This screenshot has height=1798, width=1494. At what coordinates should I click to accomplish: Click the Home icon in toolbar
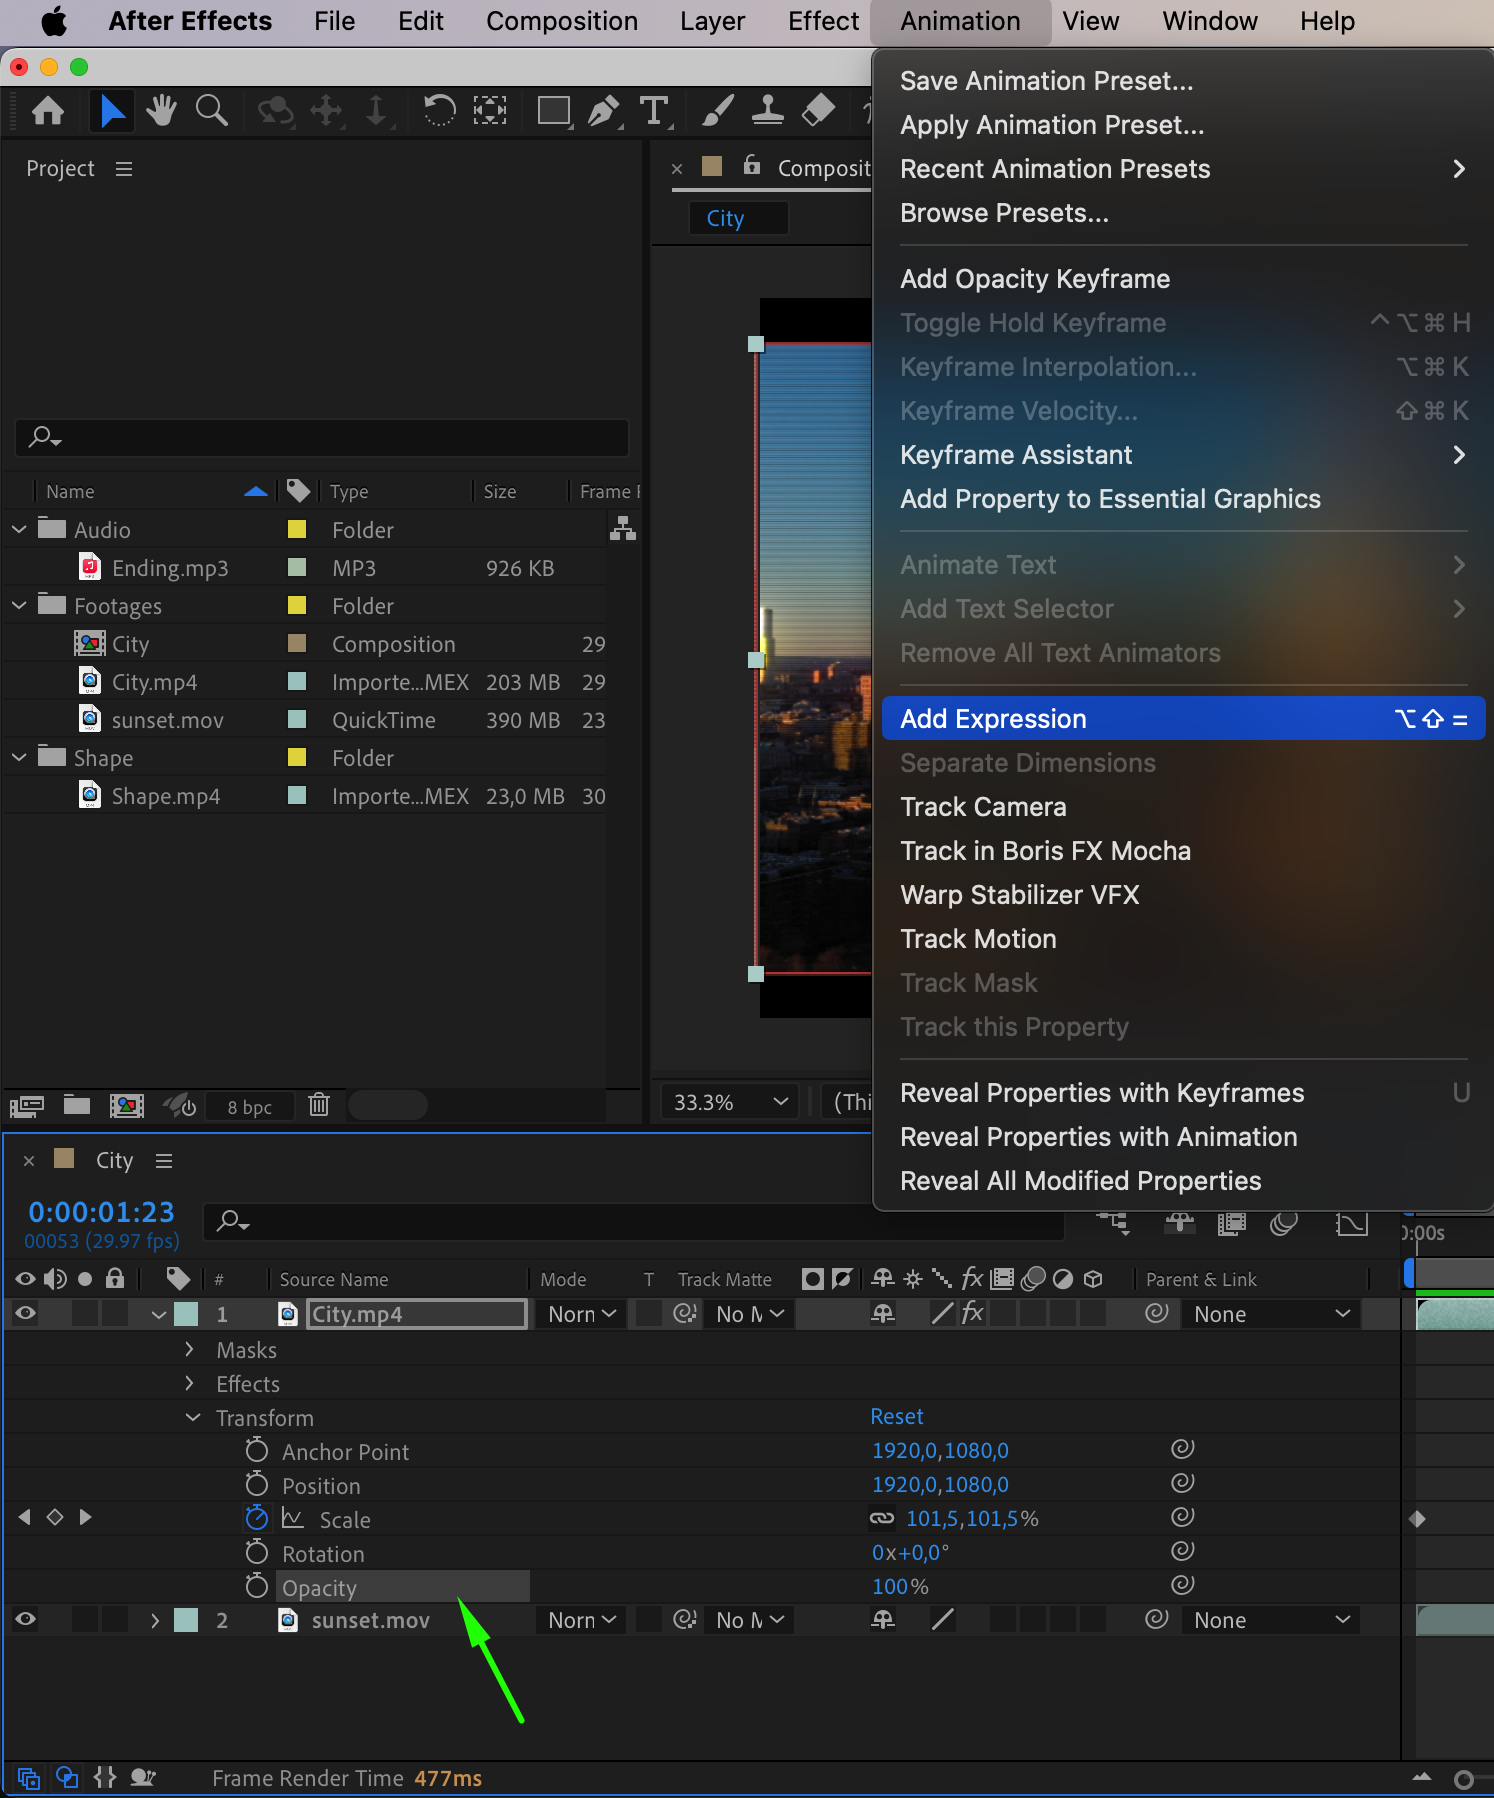point(48,110)
